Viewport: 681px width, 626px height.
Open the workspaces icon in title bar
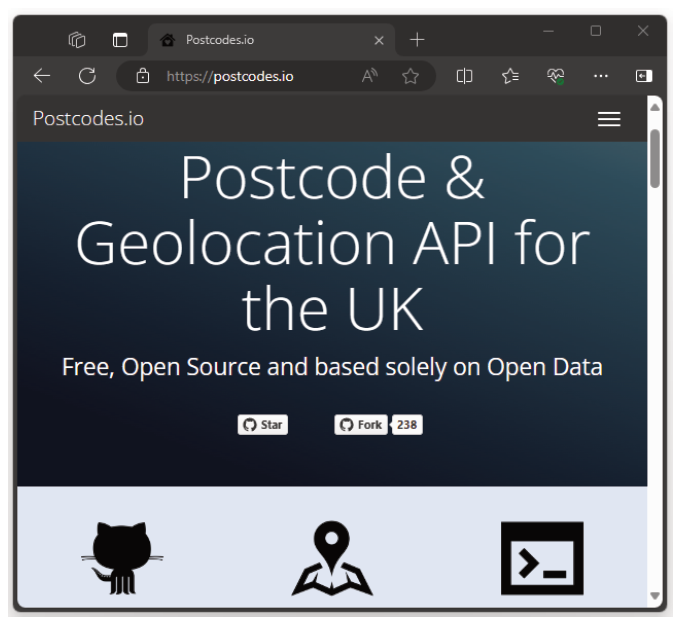click(77, 40)
